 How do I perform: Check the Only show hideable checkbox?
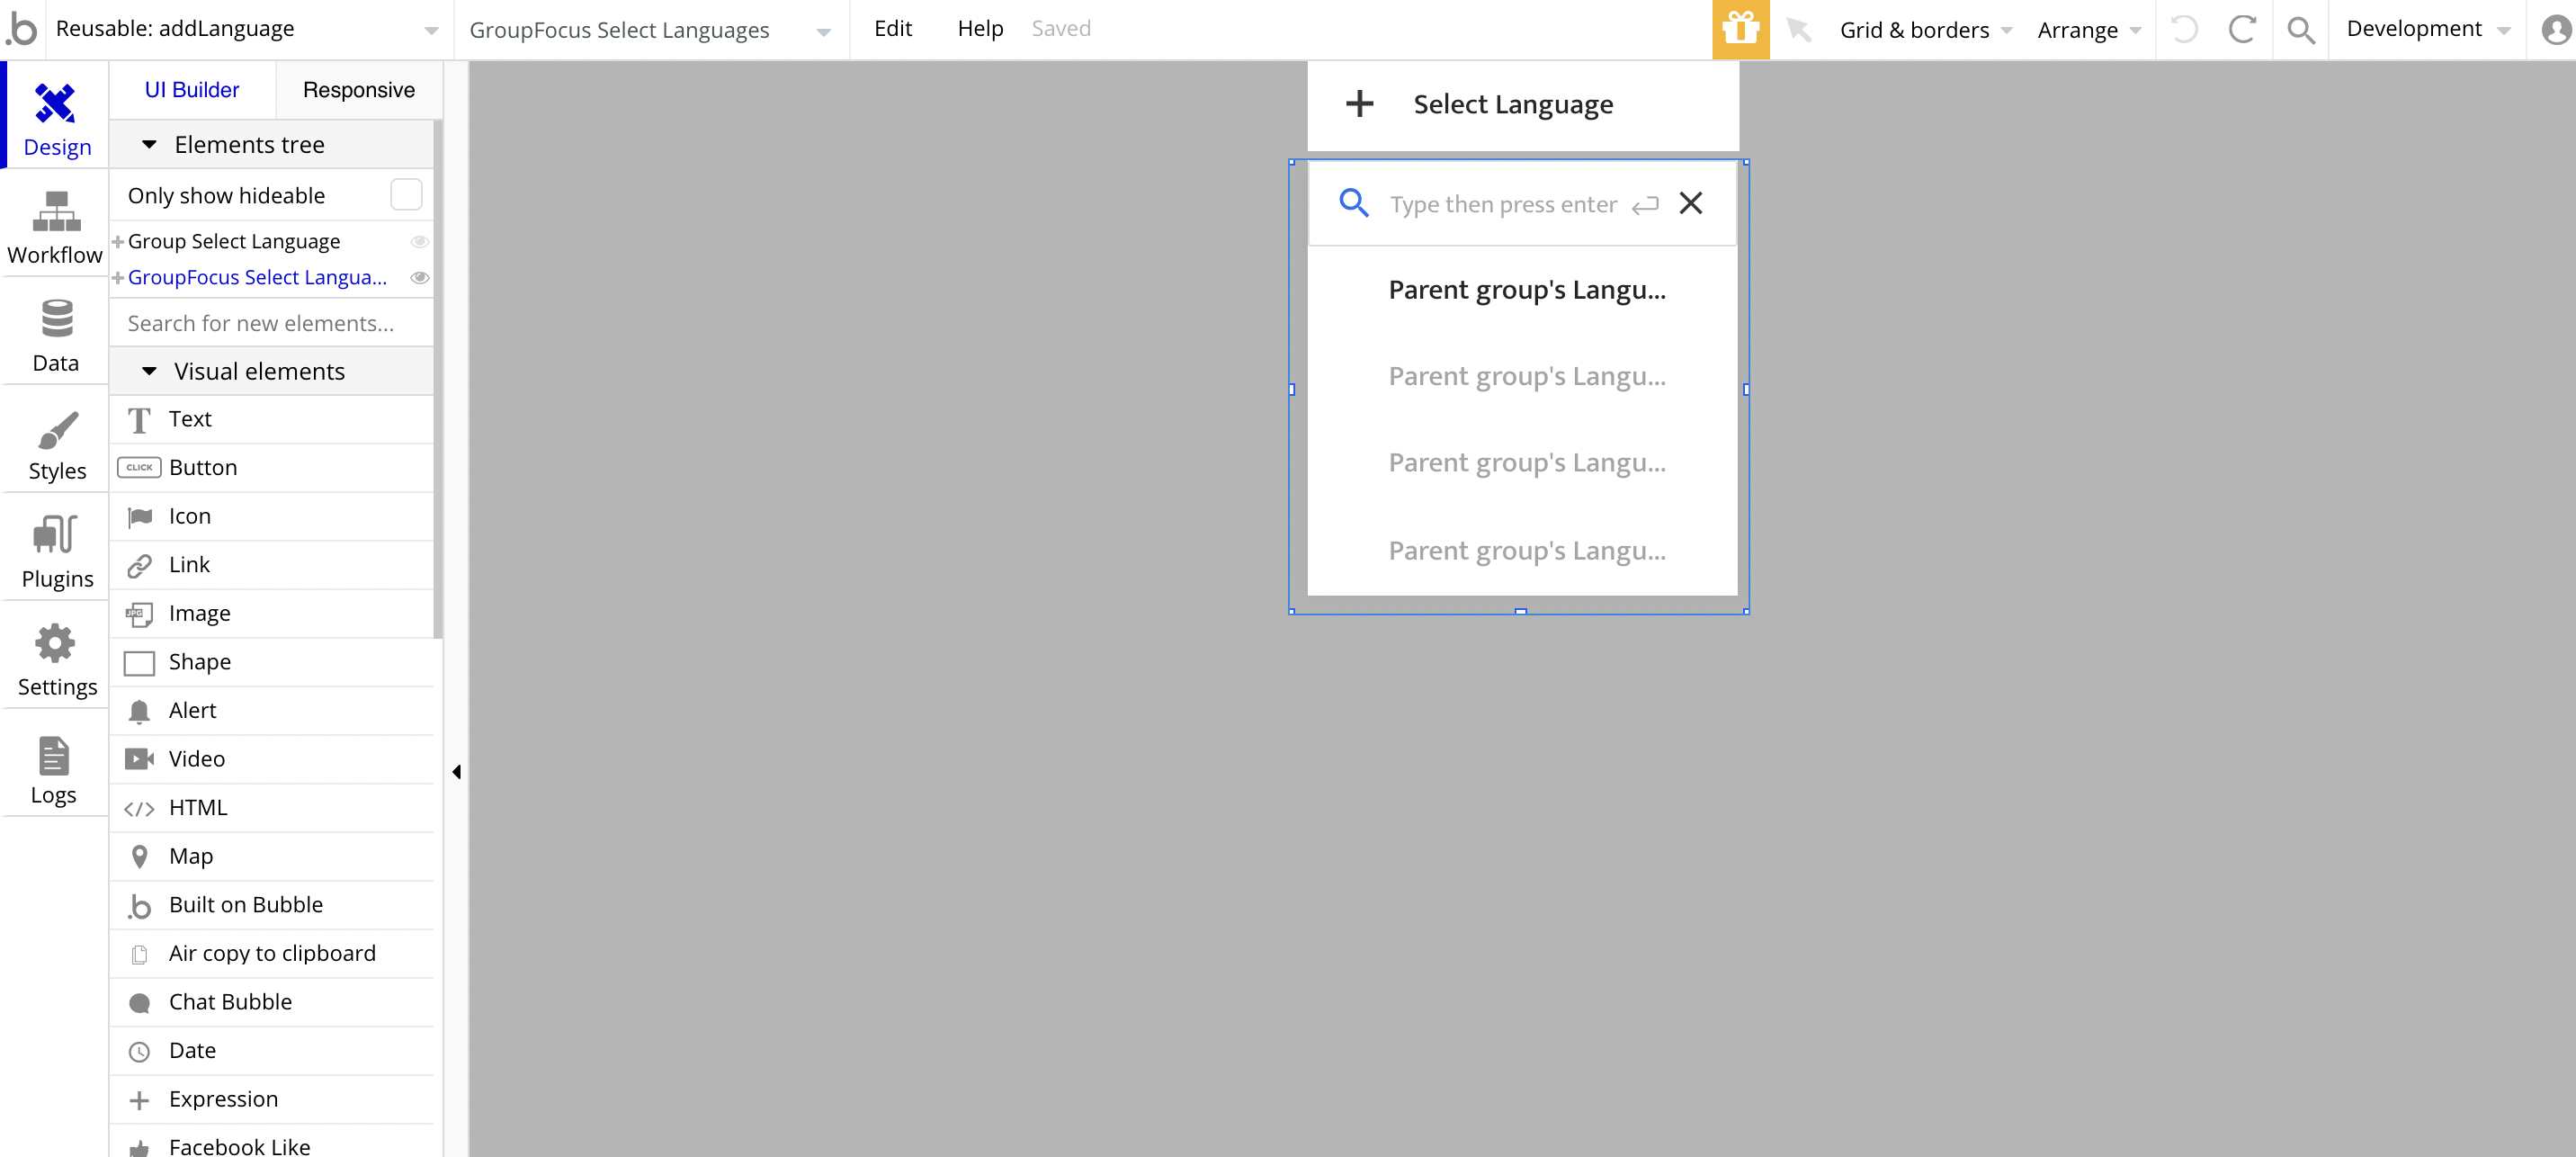pos(406,195)
